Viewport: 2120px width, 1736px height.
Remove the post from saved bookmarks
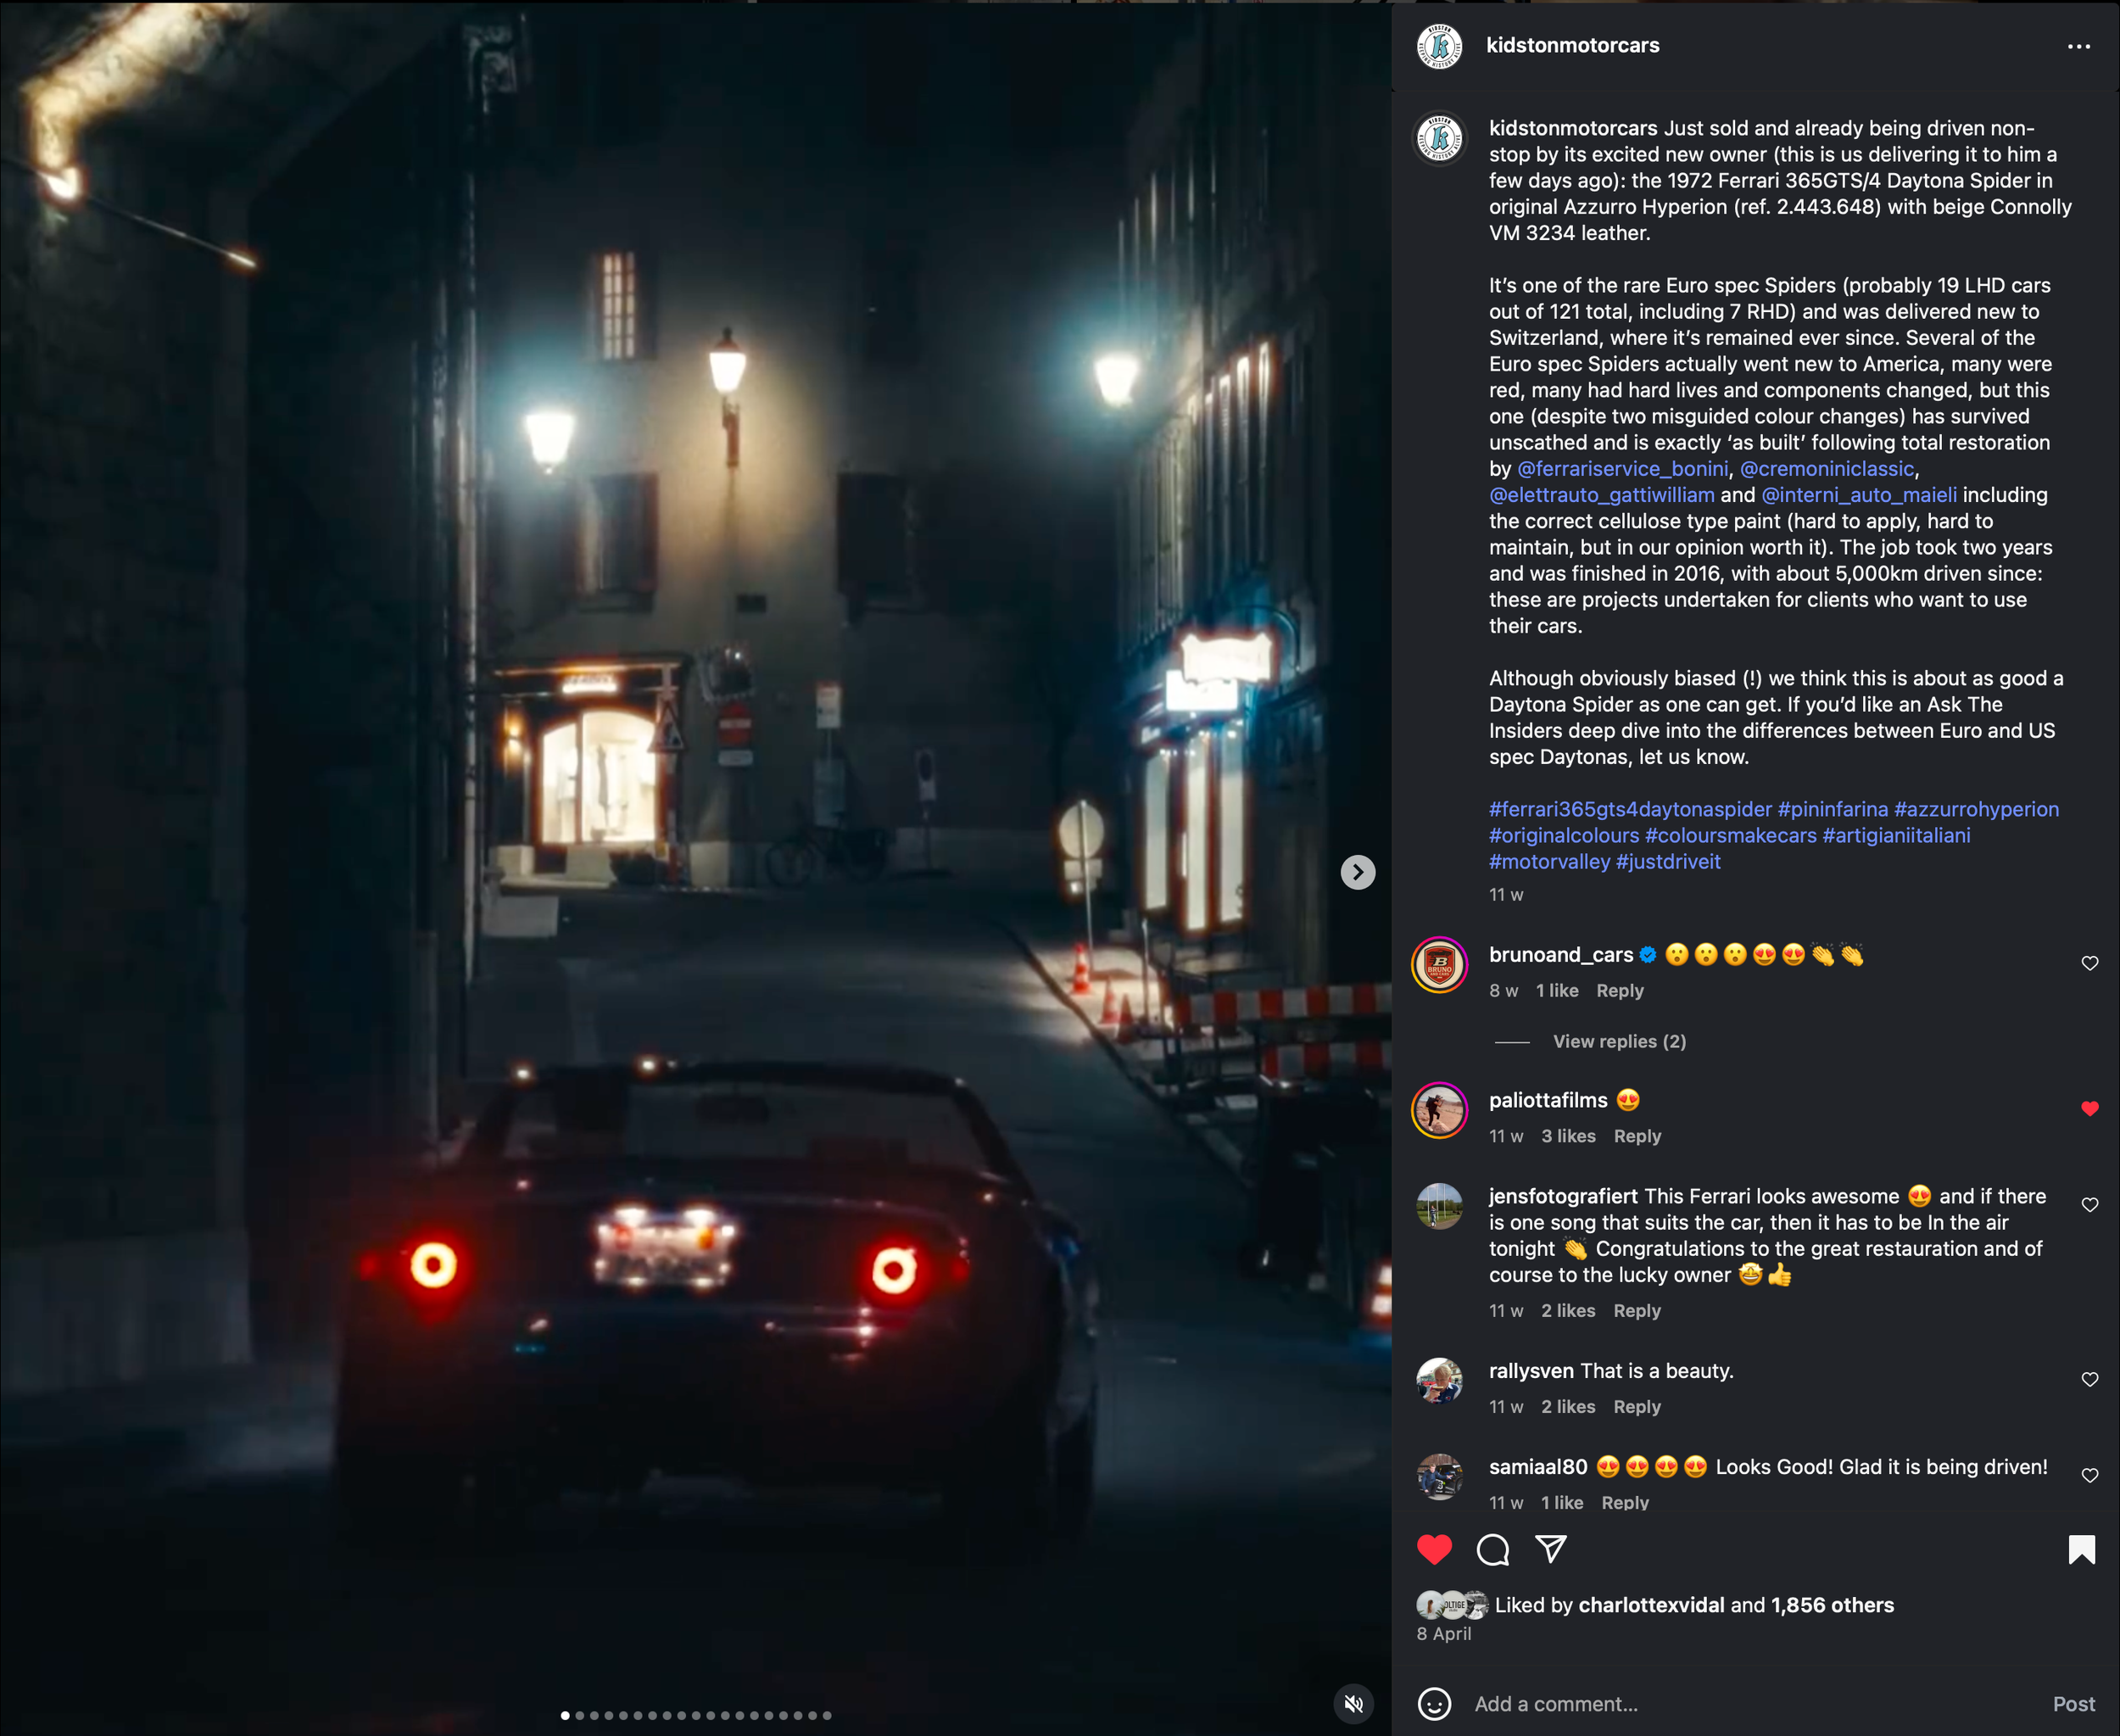[x=2081, y=1549]
